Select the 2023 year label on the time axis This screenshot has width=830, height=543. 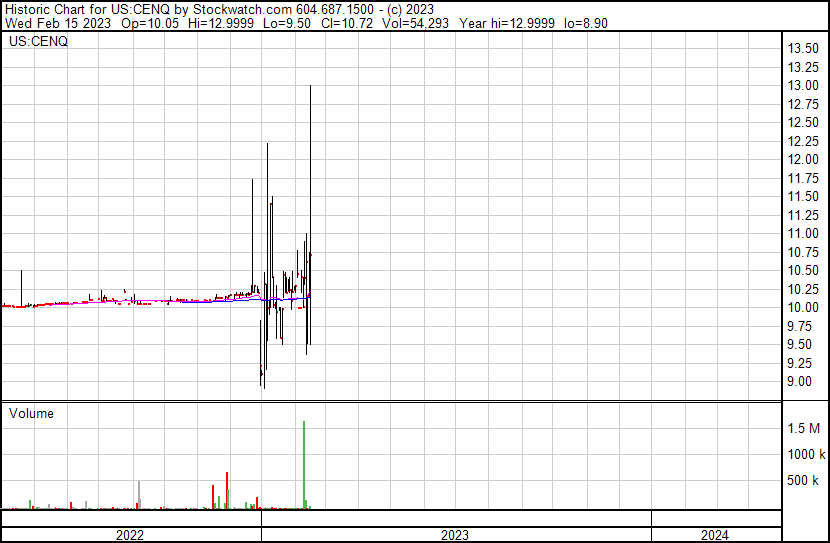pos(455,535)
